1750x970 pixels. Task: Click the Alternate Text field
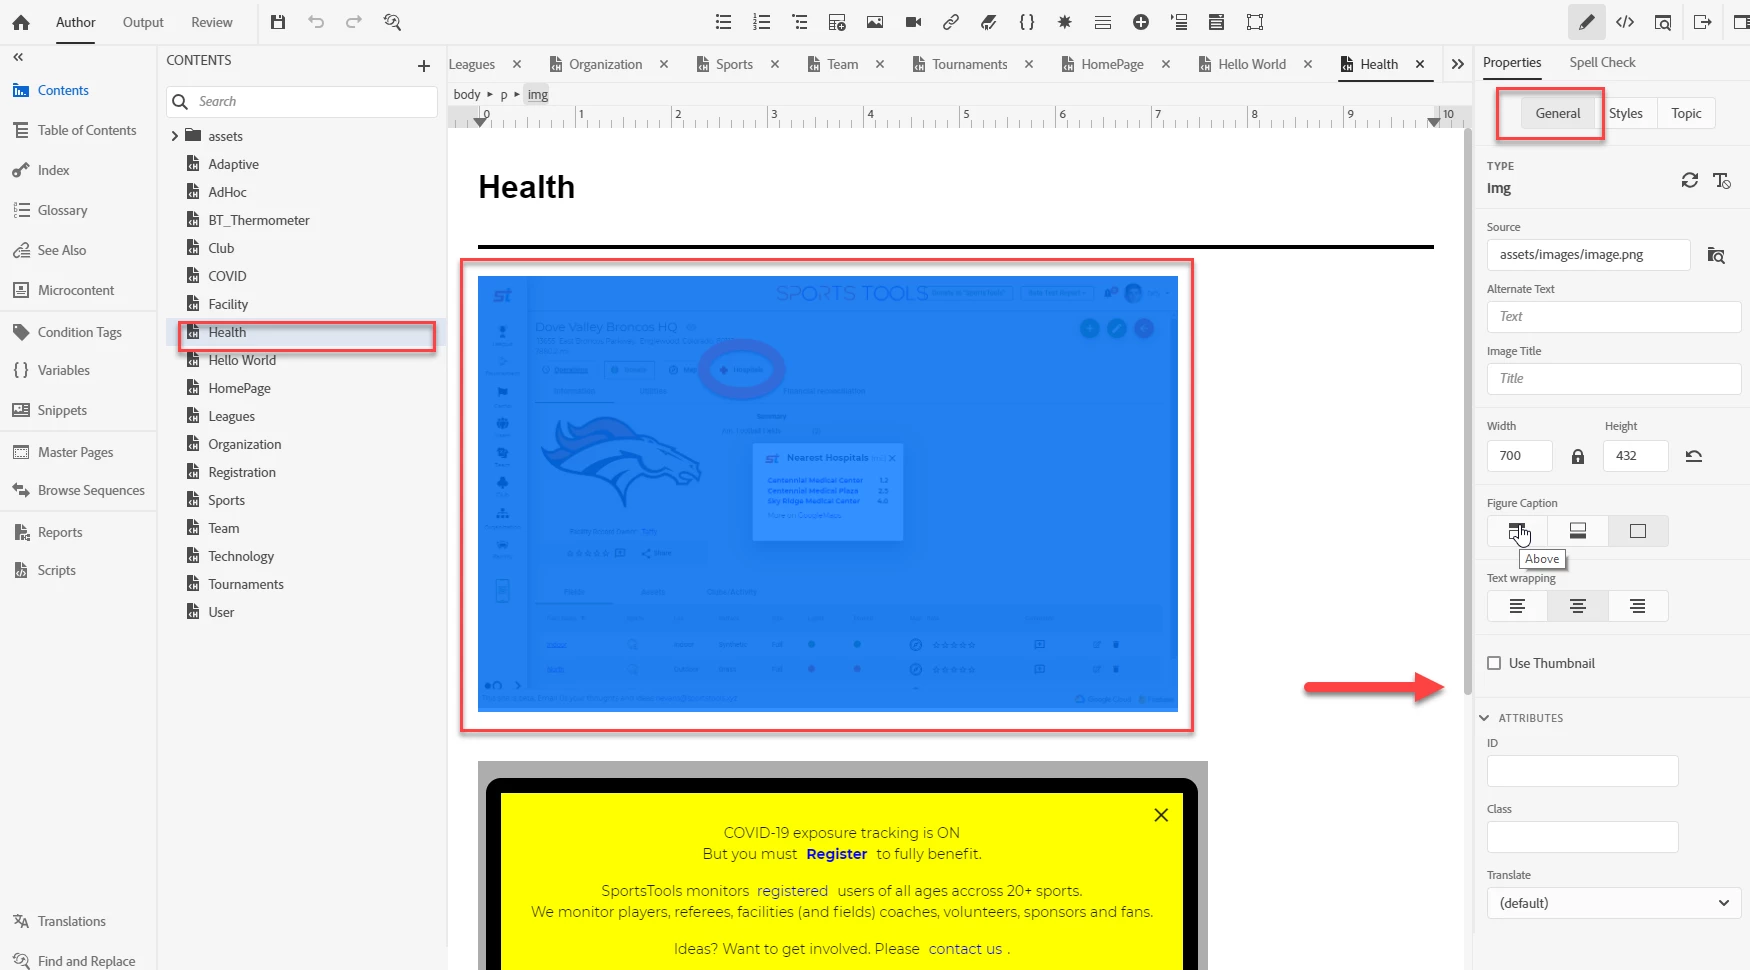coord(1614,317)
